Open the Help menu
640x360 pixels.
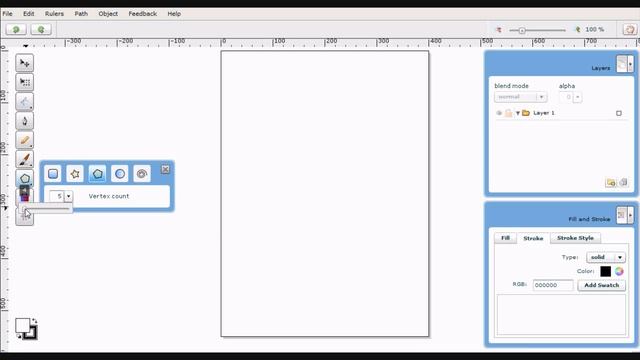174,13
